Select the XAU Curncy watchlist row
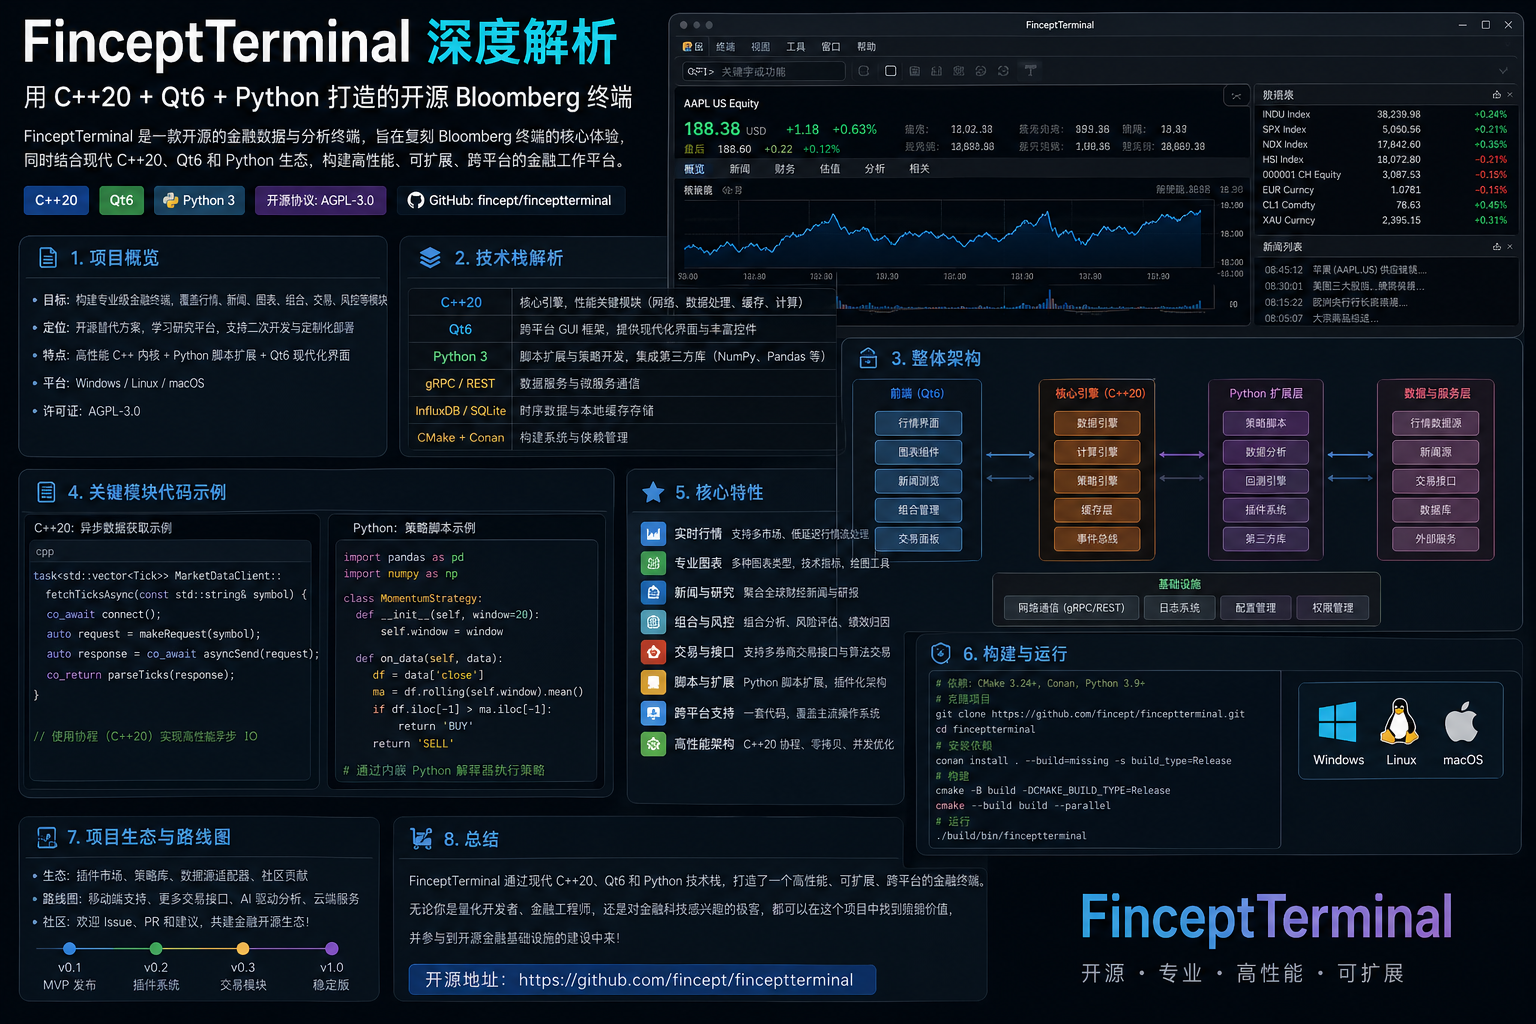The image size is (1536, 1024). coord(1385,220)
